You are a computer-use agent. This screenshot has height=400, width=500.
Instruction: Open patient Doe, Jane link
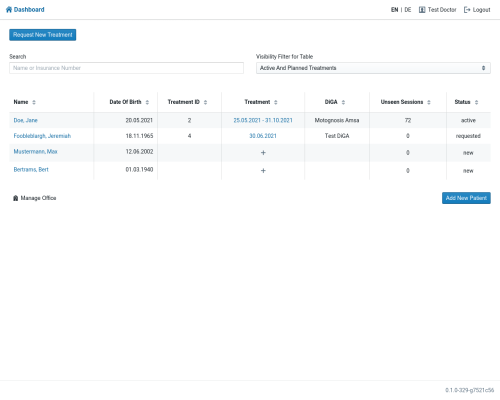(x=25, y=120)
